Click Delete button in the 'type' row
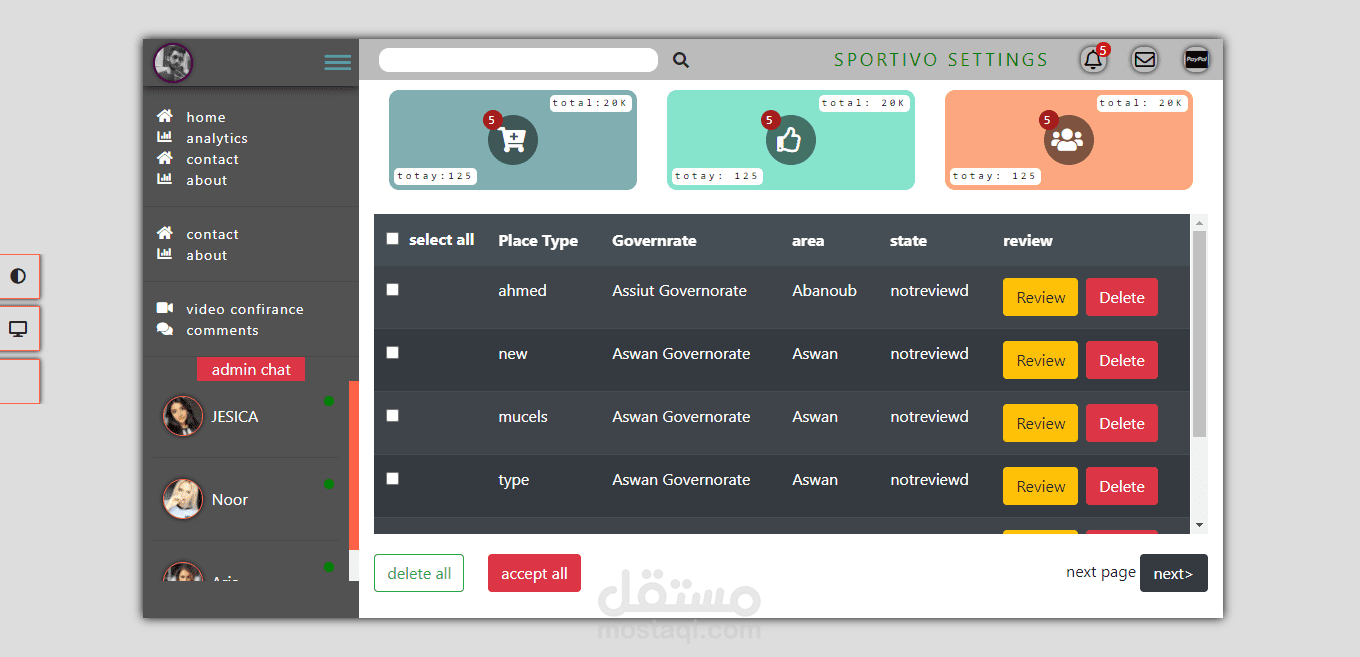 click(x=1122, y=486)
